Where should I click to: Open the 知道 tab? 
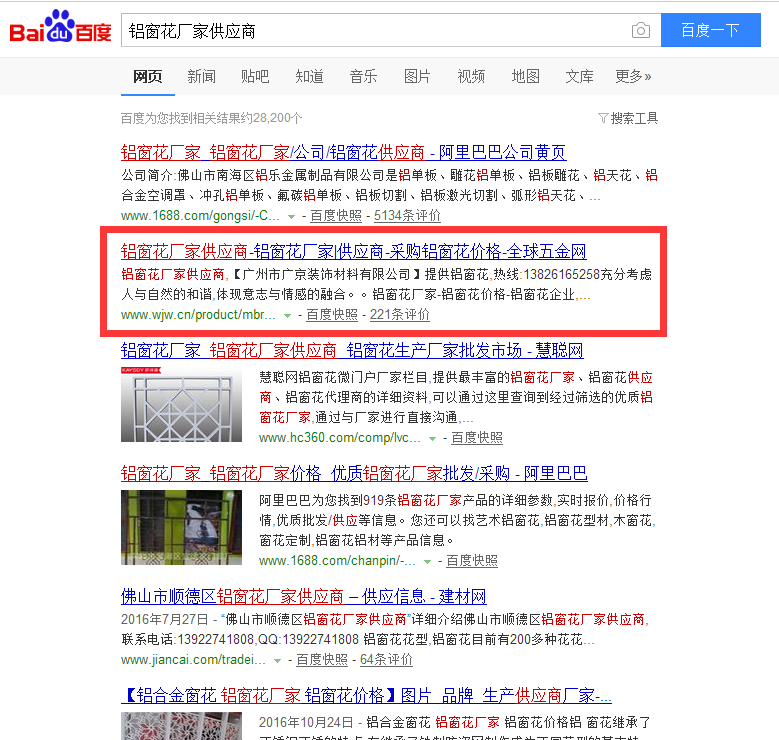click(x=309, y=77)
